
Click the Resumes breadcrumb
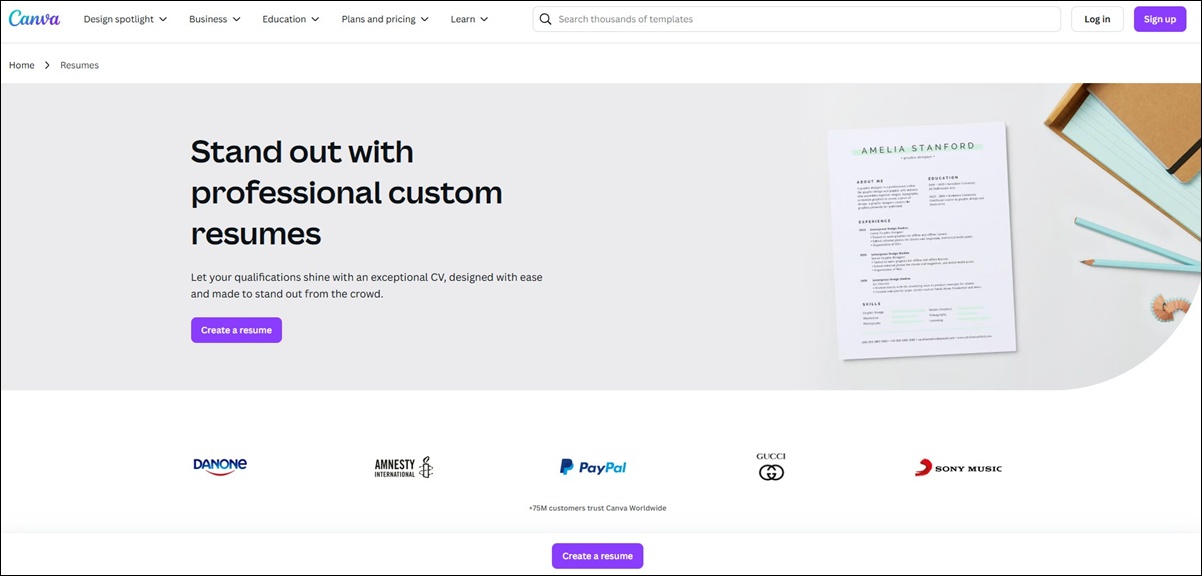point(79,65)
